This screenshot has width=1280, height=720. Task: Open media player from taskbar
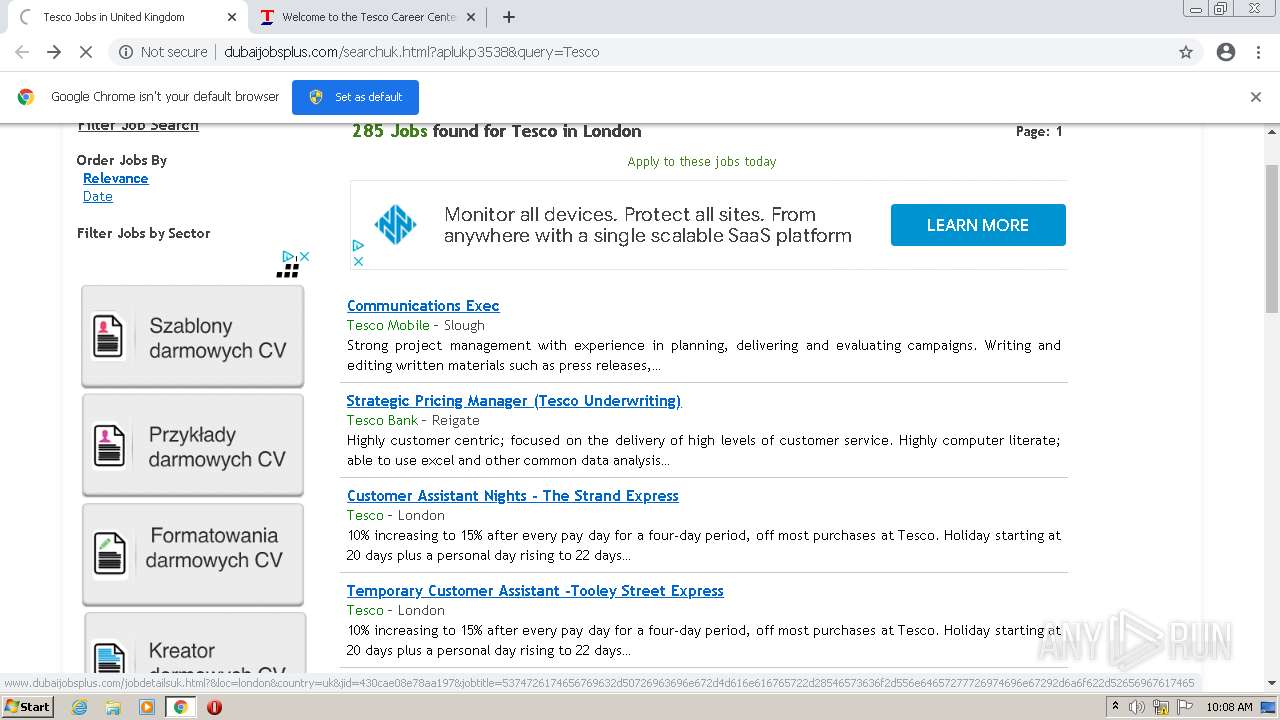tap(147, 707)
